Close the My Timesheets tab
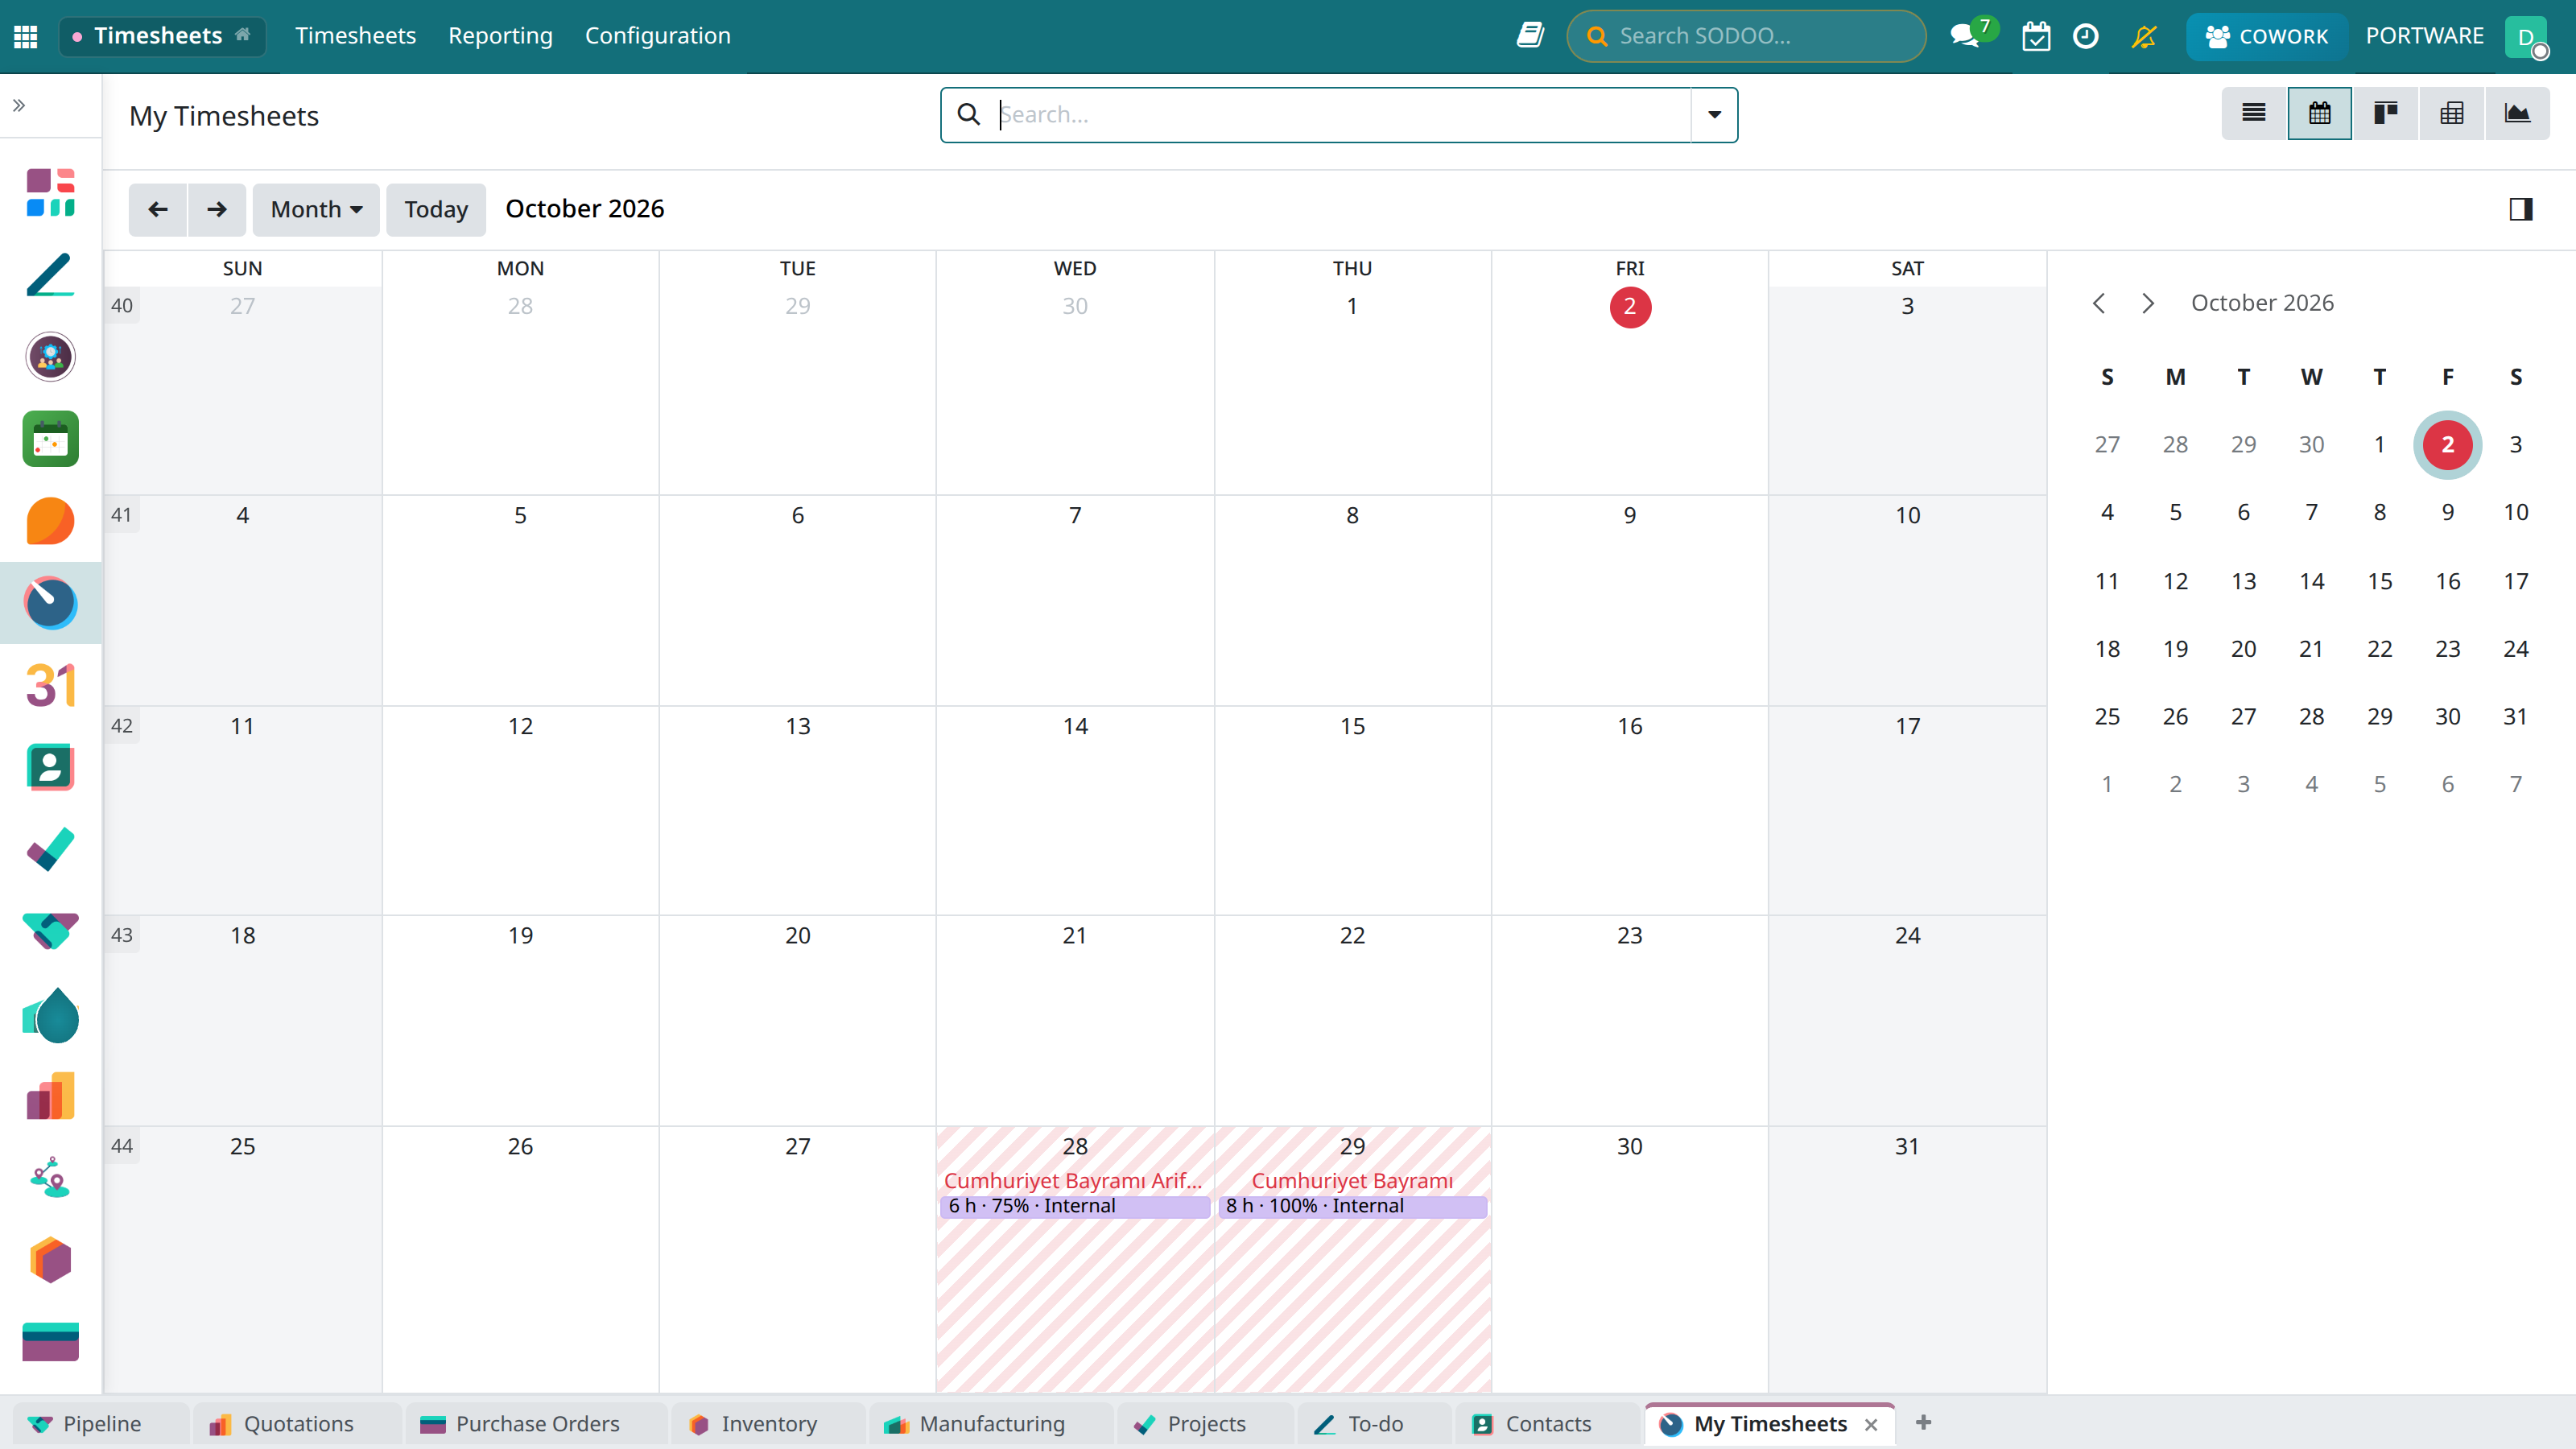 pyautogui.click(x=1871, y=1424)
